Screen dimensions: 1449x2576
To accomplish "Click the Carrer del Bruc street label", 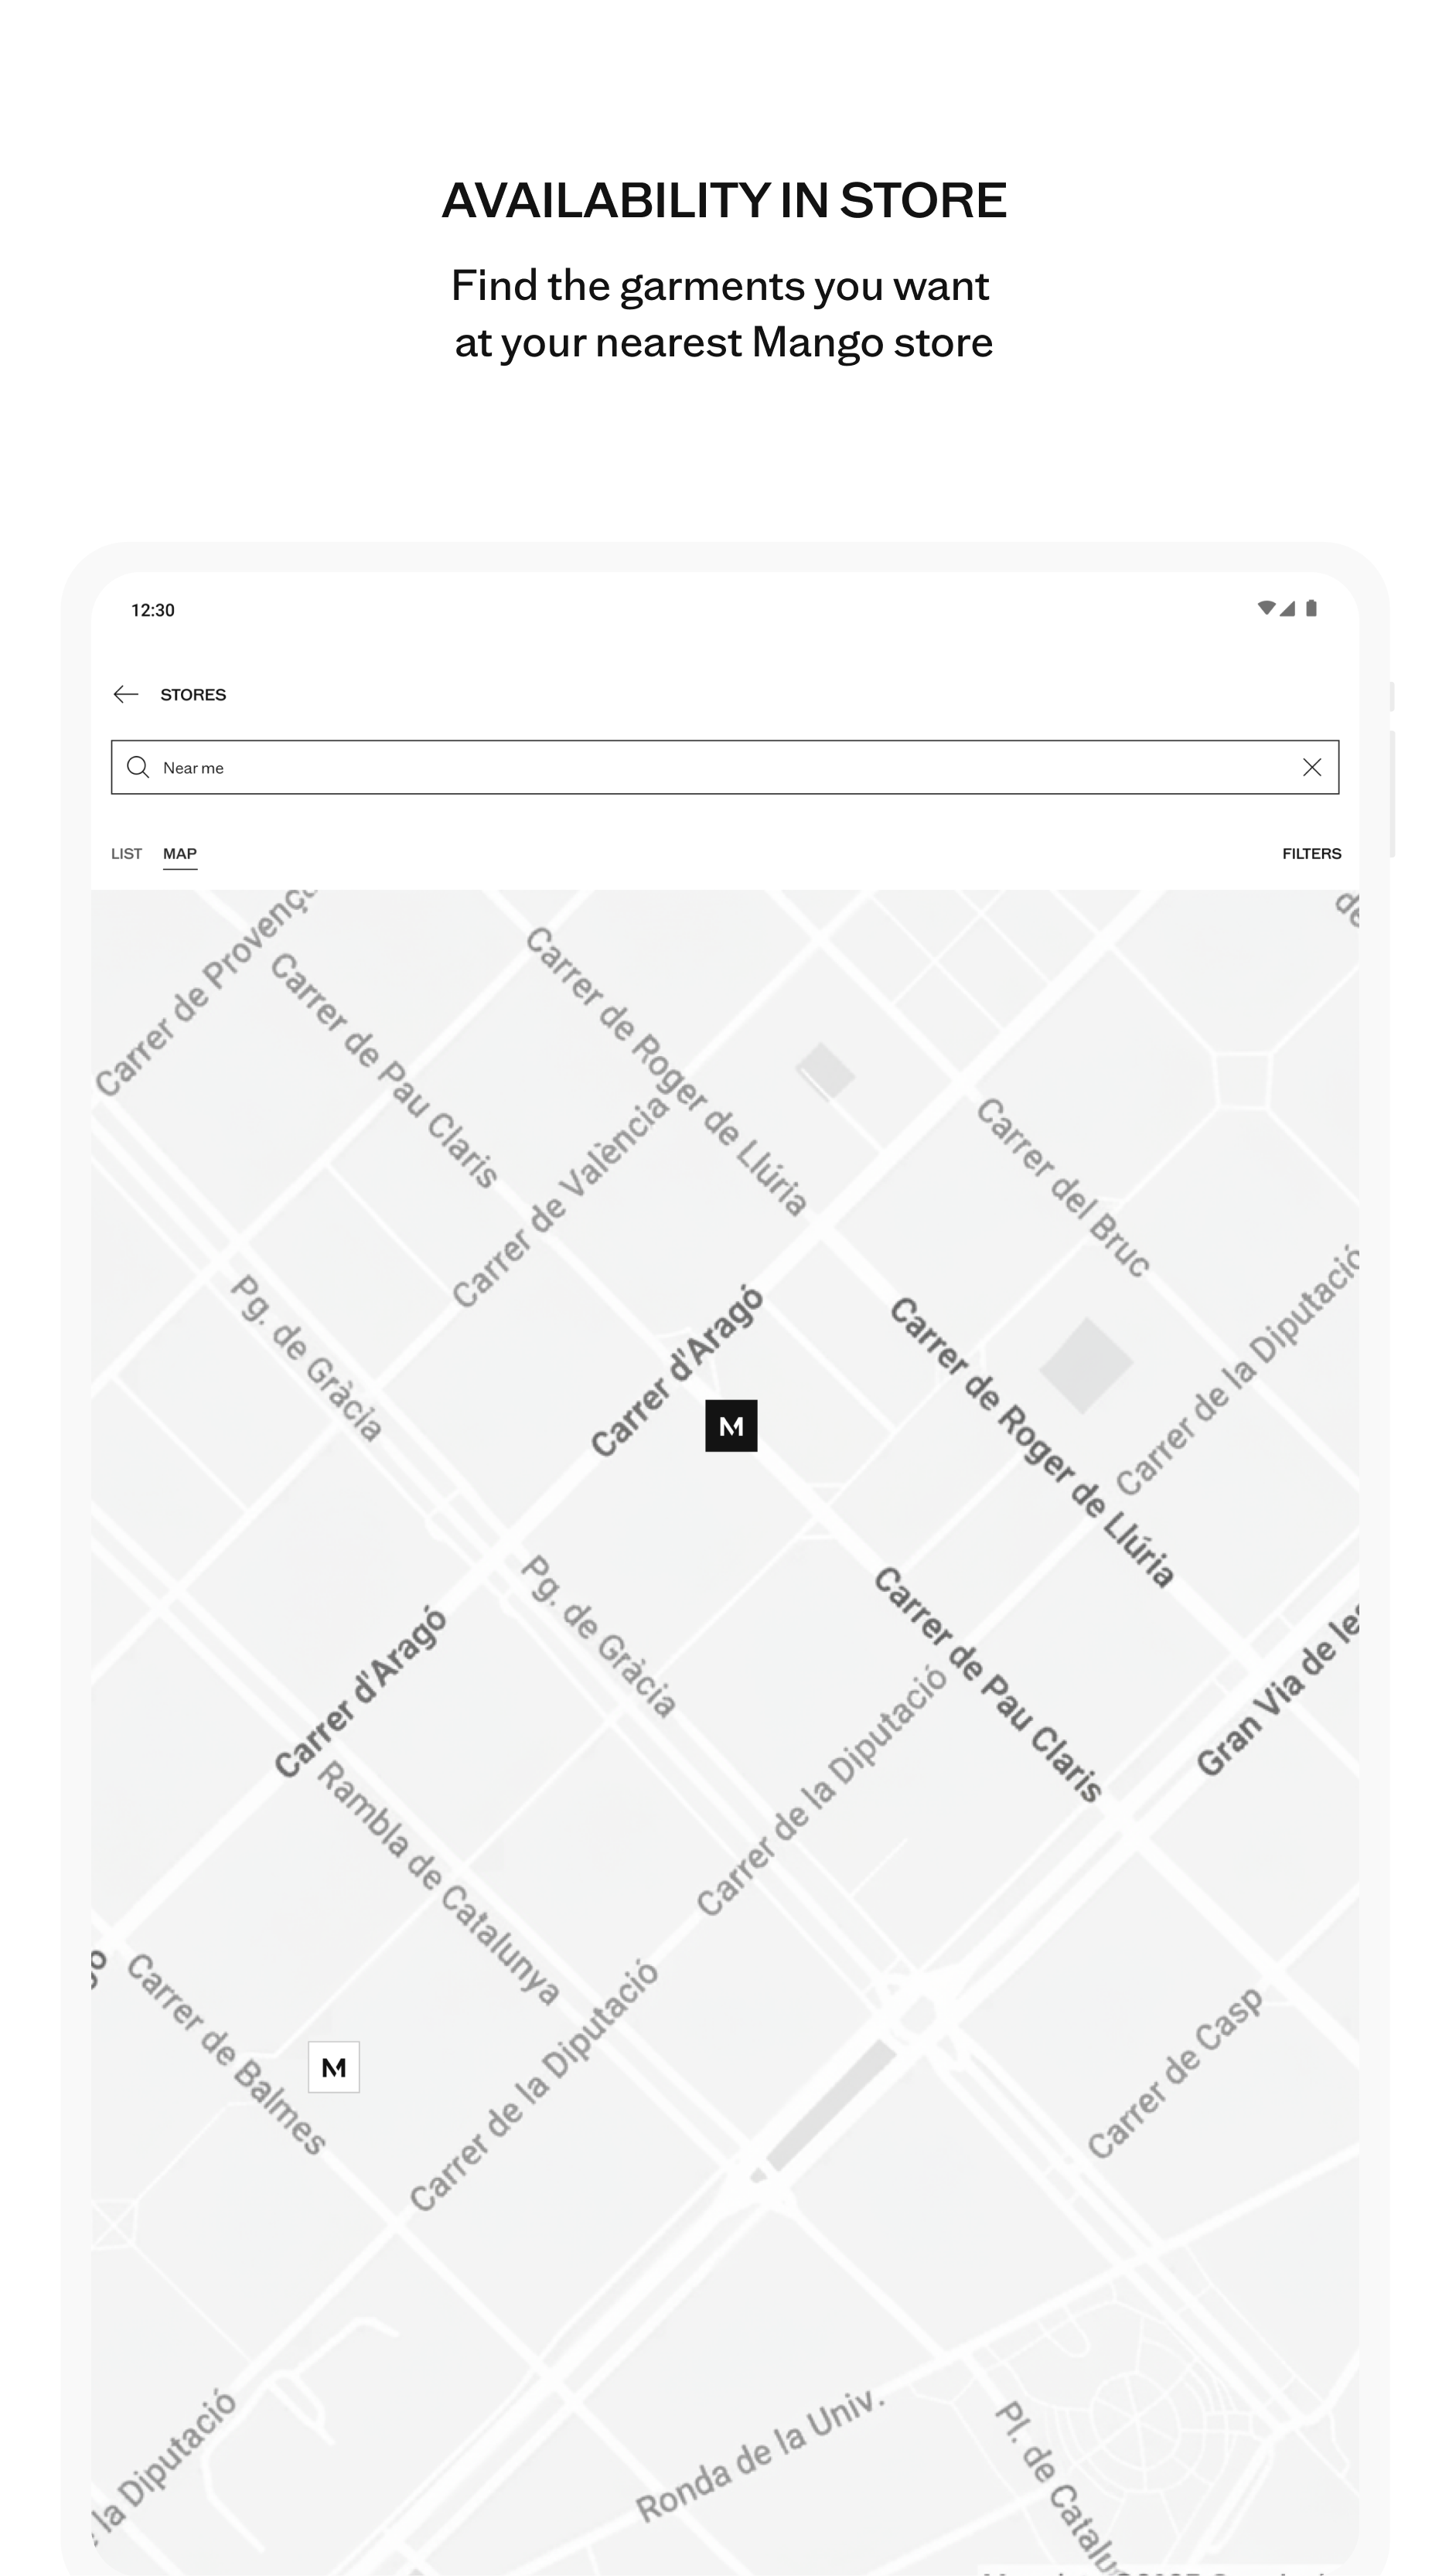I will point(1063,1187).
